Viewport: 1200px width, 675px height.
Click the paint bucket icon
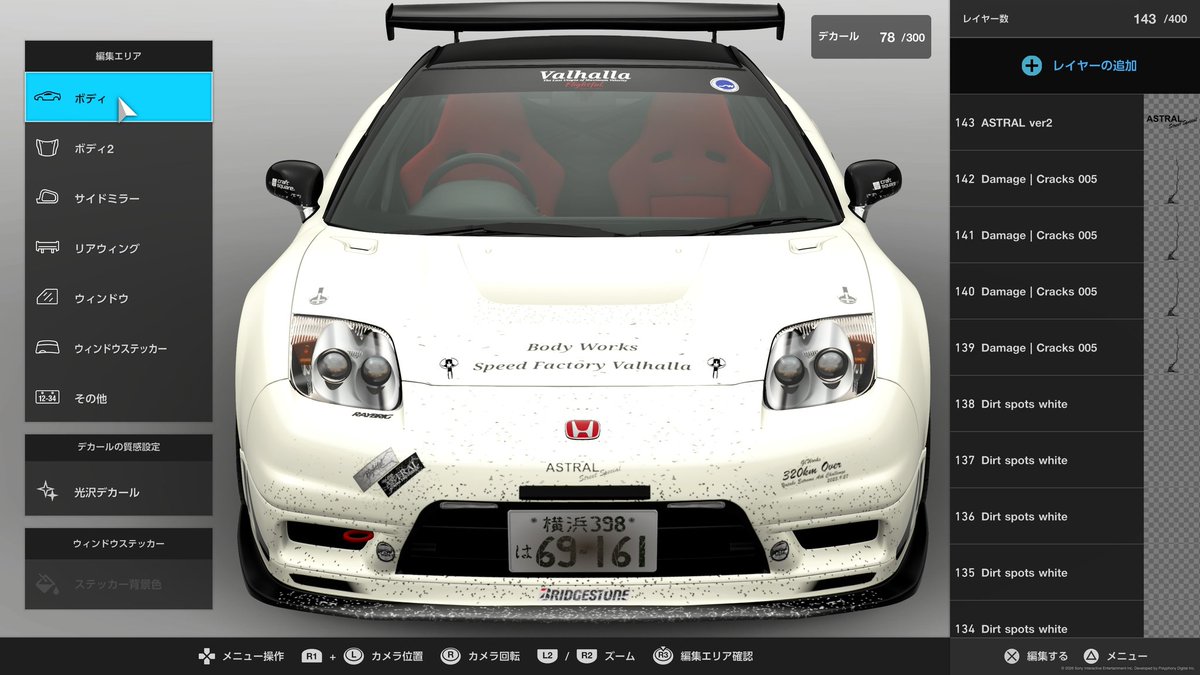(47, 583)
